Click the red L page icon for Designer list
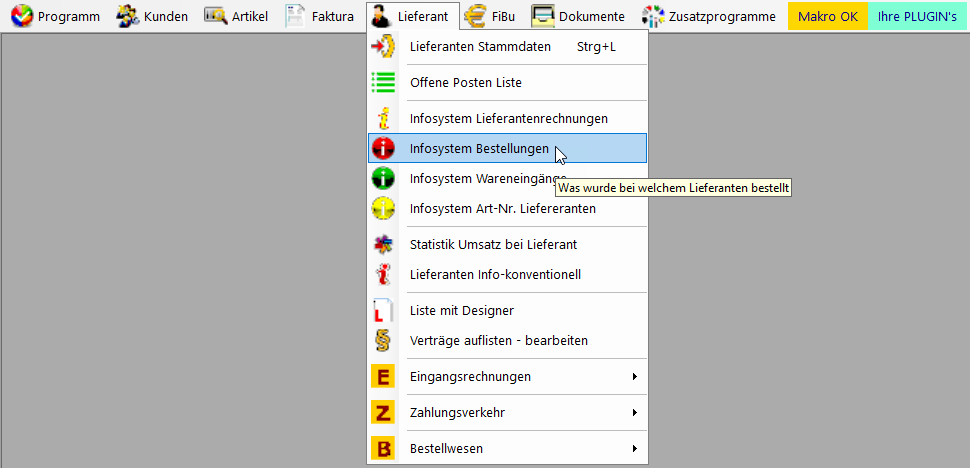Image resolution: width=970 pixels, height=468 pixels. point(383,310)
